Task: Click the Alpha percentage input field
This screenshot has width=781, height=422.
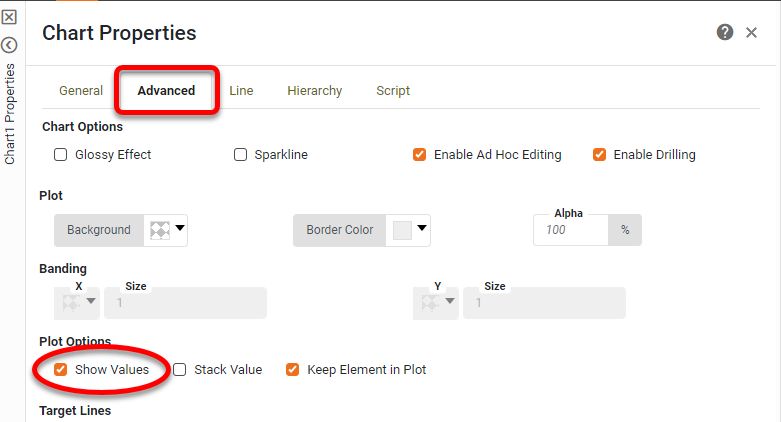Action: pyautogui.click(x=571, y=230)
